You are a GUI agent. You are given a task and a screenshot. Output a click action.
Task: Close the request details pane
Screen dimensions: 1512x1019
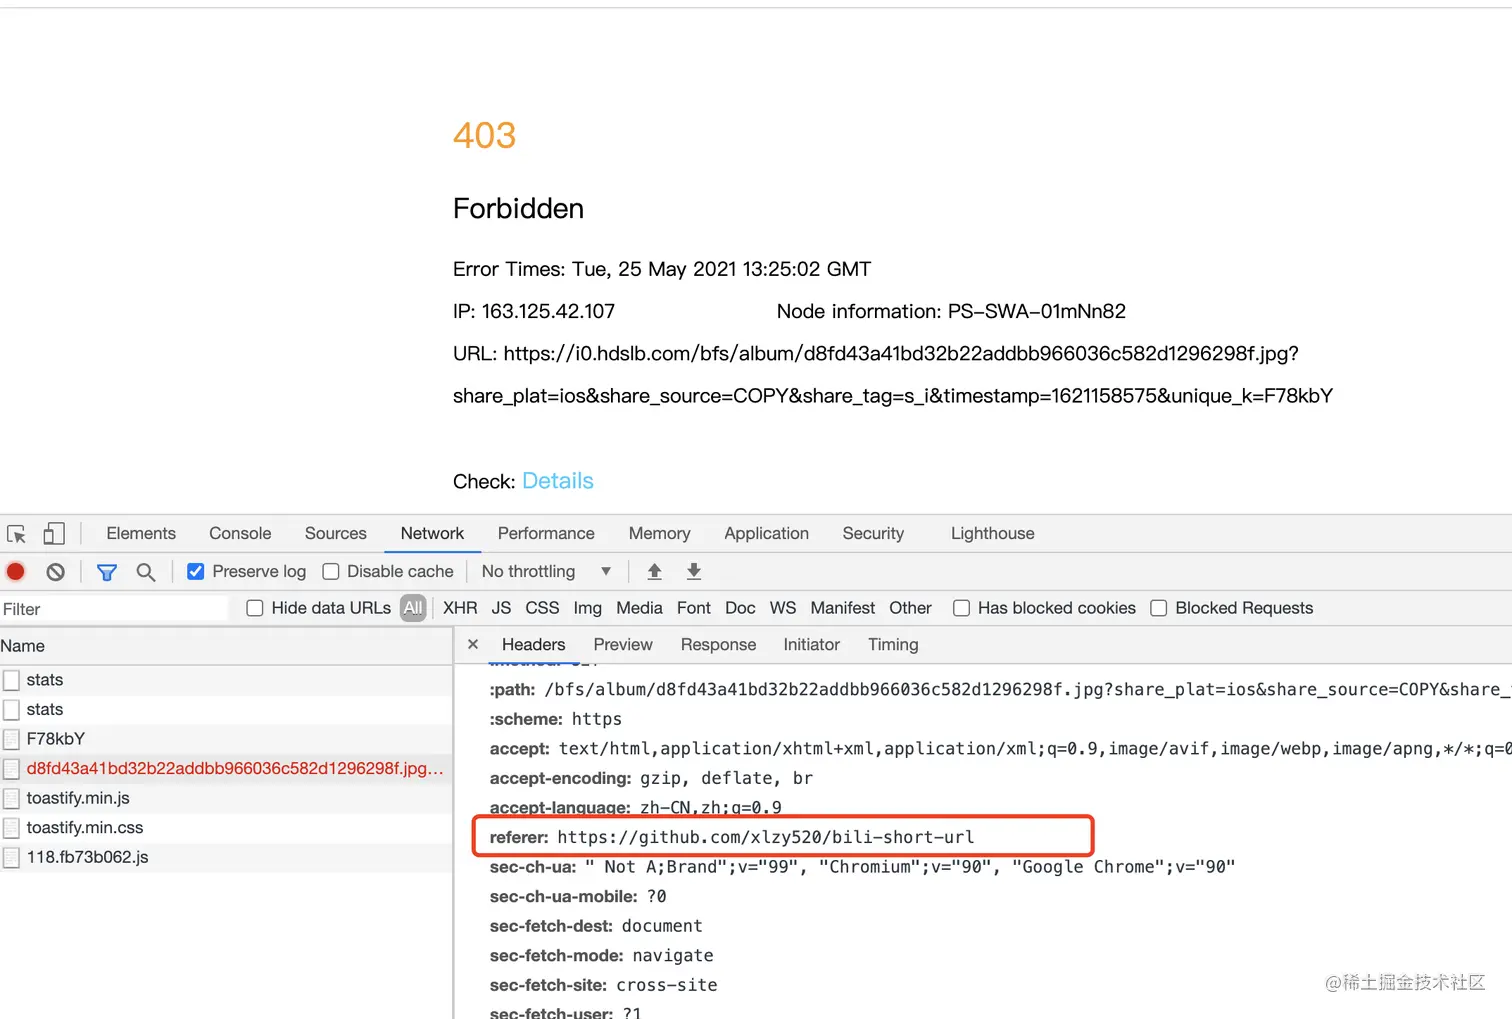tap(473, 645)
